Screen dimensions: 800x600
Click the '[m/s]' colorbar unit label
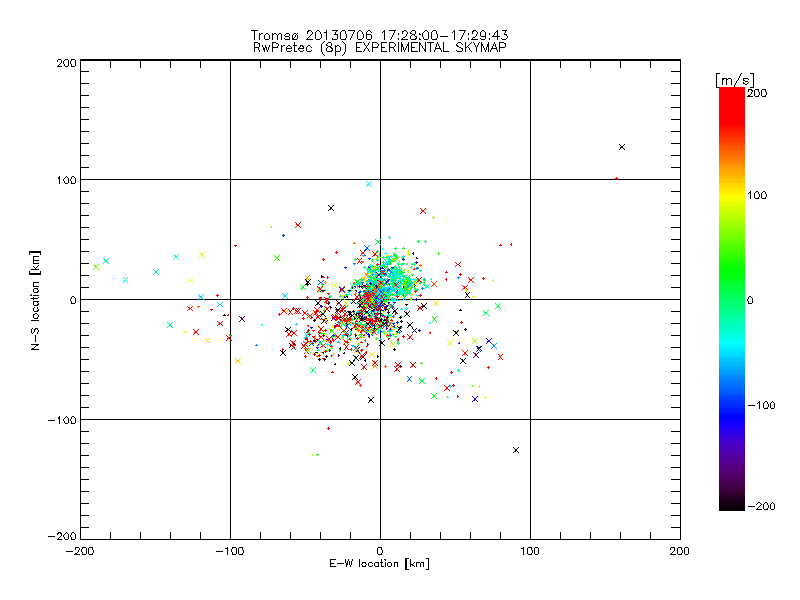pos(735,80)
